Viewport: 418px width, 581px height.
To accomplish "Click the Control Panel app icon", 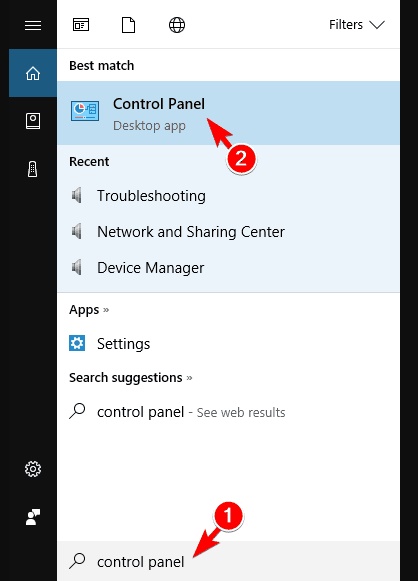I will click(x=85, y=111).
